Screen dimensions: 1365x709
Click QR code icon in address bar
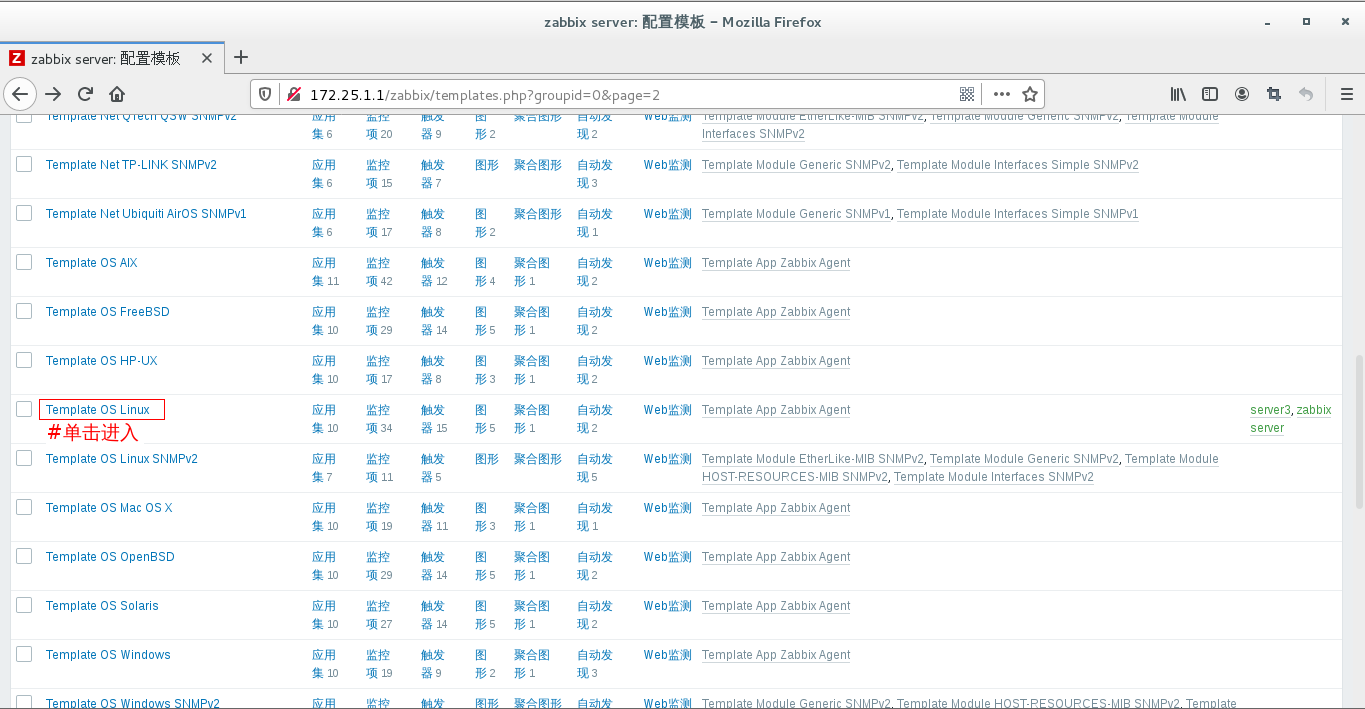click(966, 94)
